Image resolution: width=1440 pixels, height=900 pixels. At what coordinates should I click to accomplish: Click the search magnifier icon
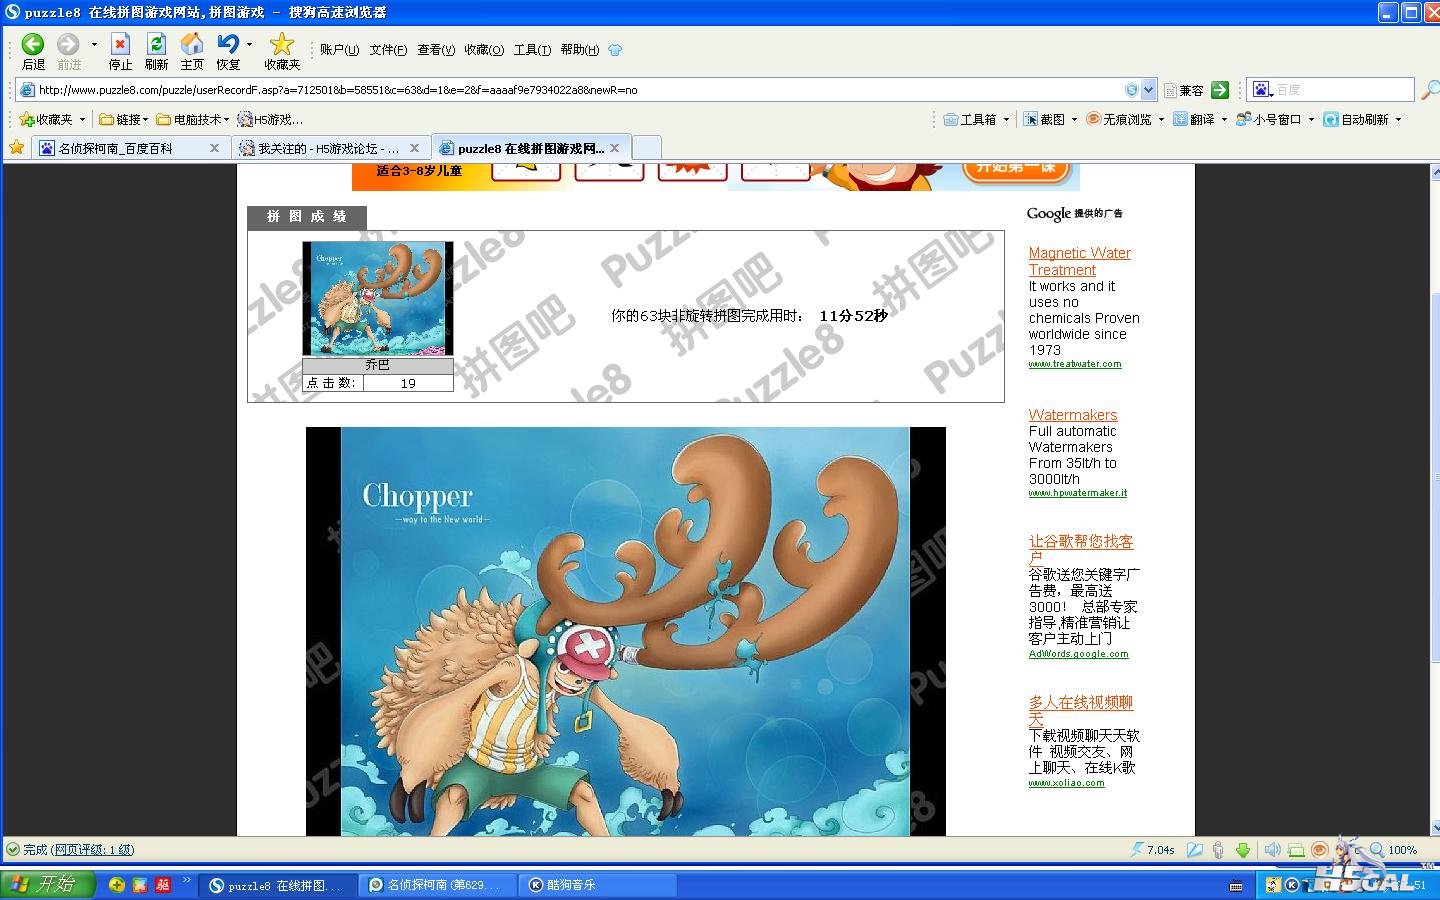[x=1430, y=90]
